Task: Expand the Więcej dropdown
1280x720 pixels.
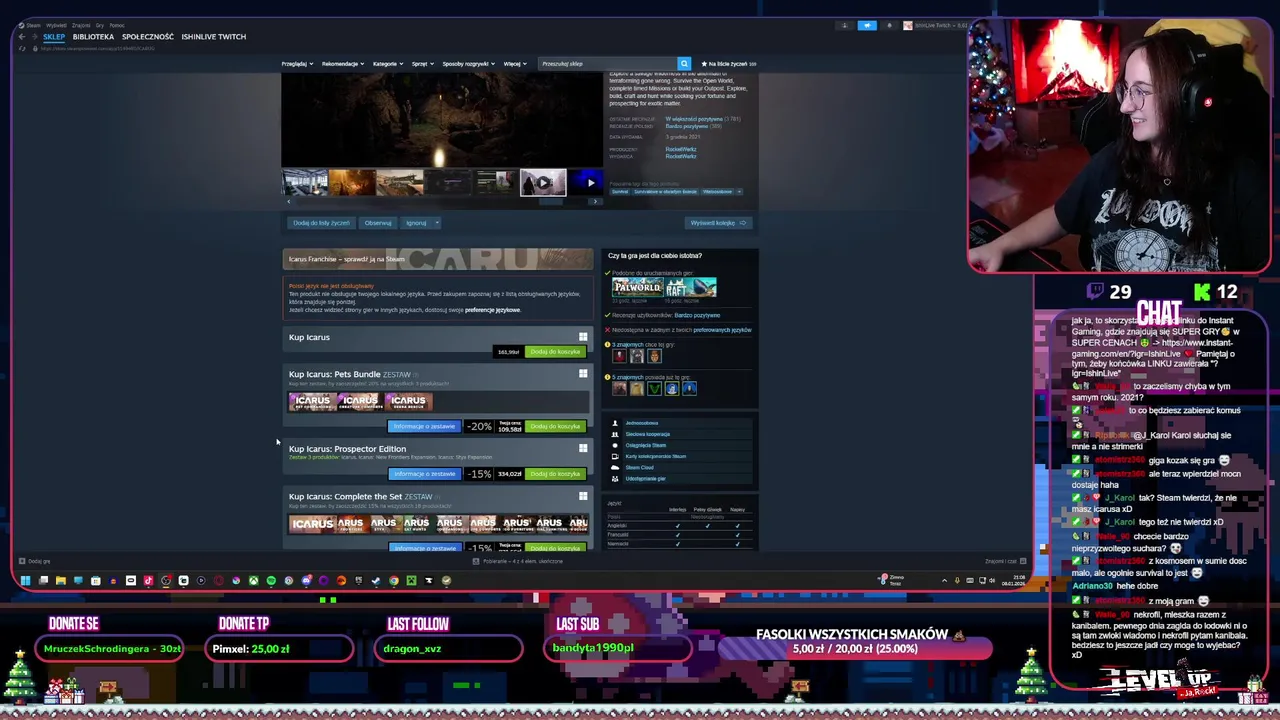Action: 514,63
